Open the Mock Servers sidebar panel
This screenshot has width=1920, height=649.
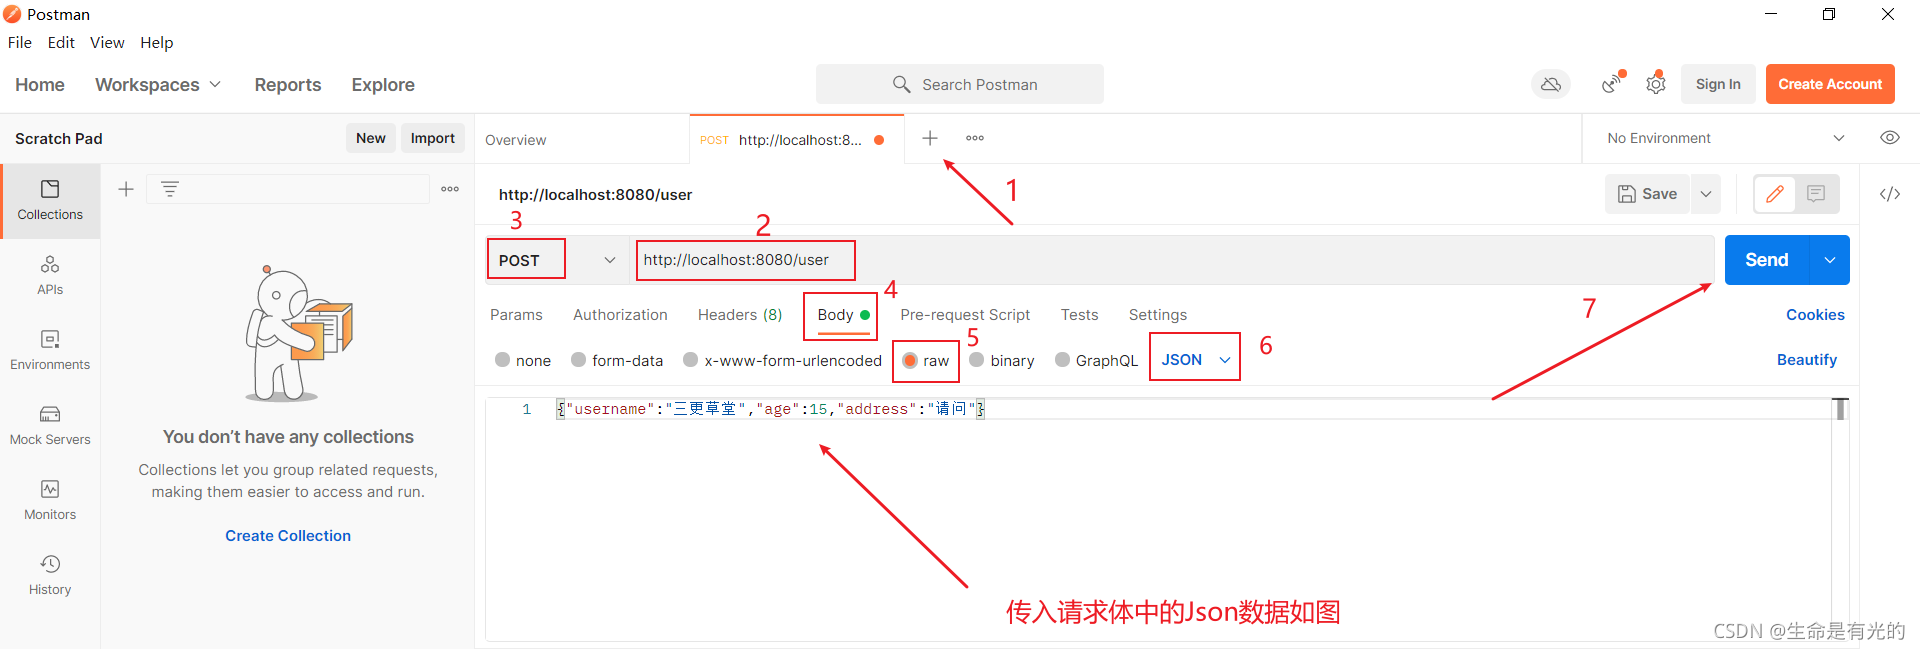click(x=50, y=425)
